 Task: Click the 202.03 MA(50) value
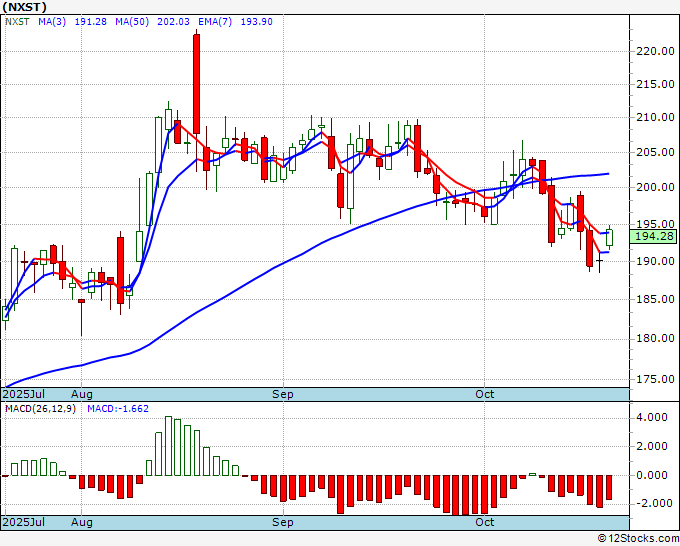click(x=173, y=22)
